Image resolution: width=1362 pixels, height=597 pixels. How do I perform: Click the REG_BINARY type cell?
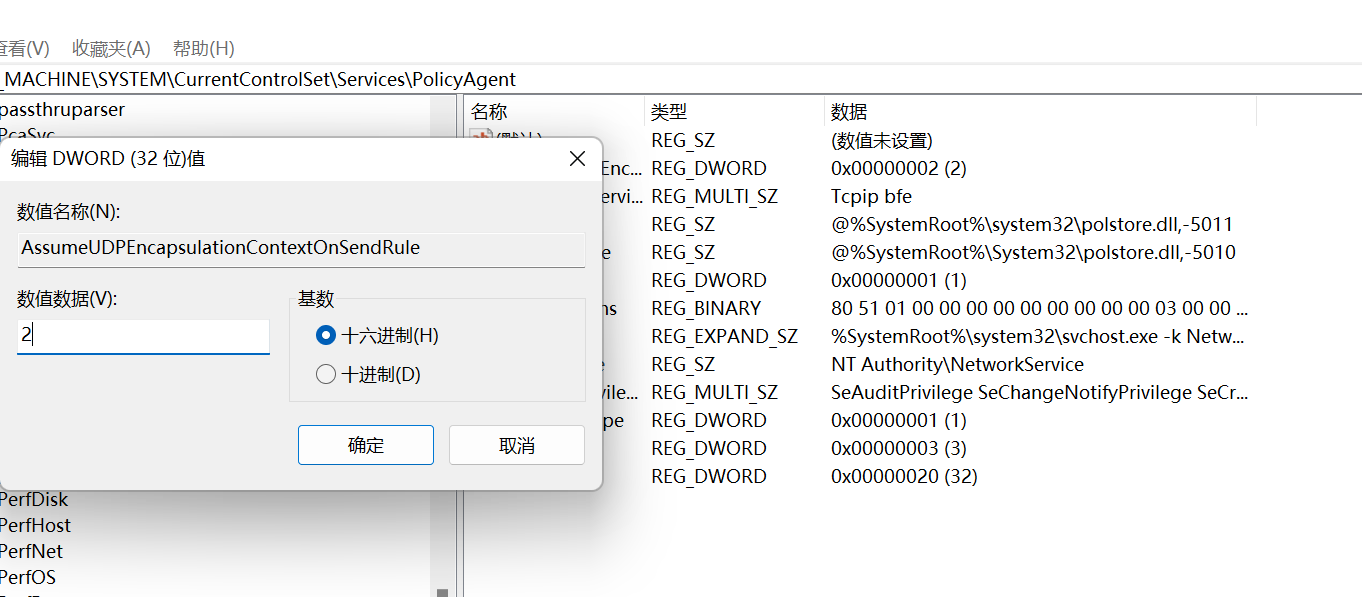706,308
